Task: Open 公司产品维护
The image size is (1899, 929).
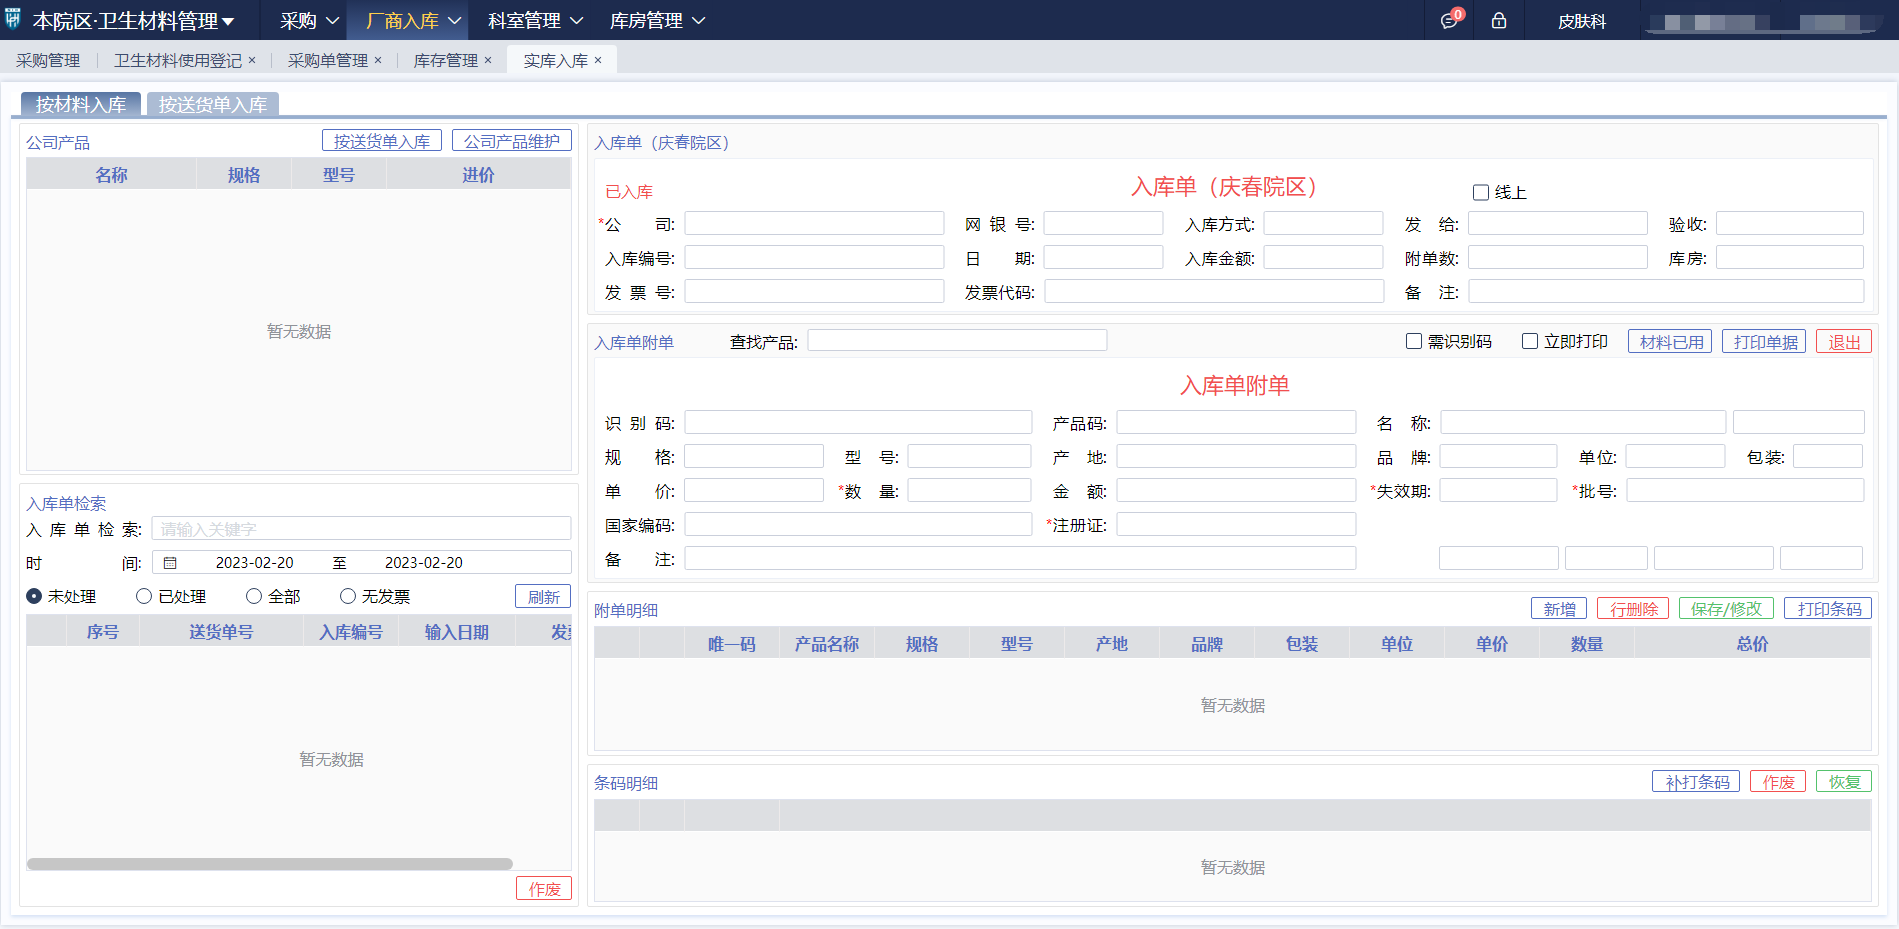Action: [512, 141]
